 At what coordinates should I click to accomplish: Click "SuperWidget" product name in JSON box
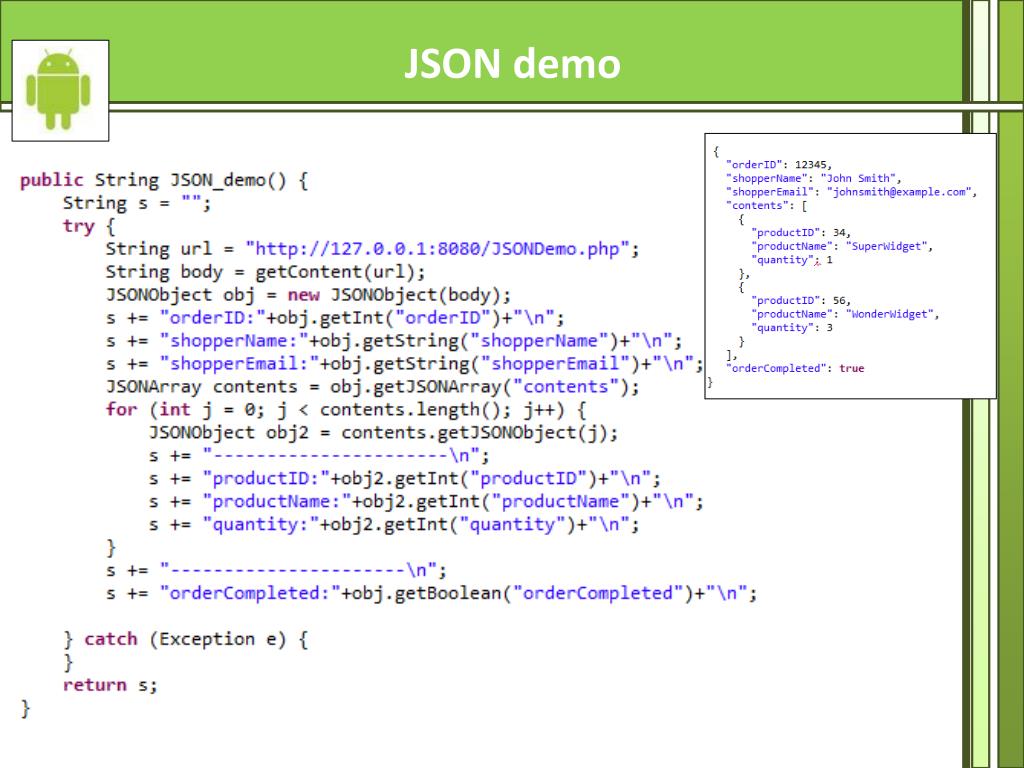pyautogui.click(x=886, y=246)
